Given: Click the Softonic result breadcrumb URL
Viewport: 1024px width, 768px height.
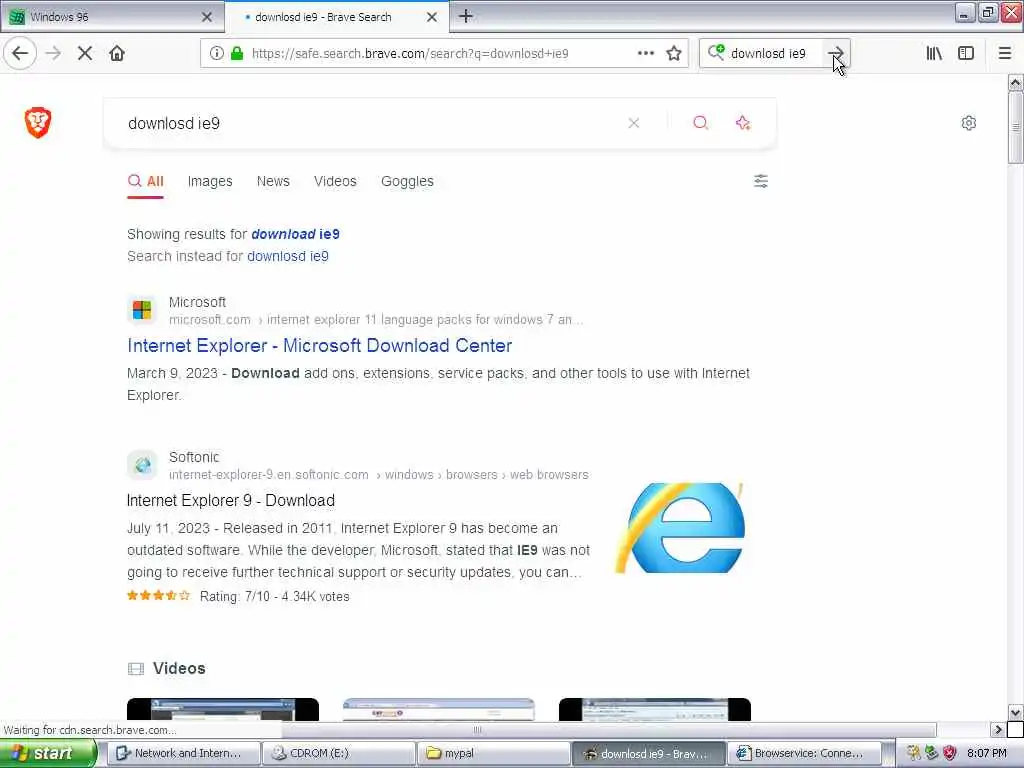Looking at the screenshot, I should coord(379,475).
